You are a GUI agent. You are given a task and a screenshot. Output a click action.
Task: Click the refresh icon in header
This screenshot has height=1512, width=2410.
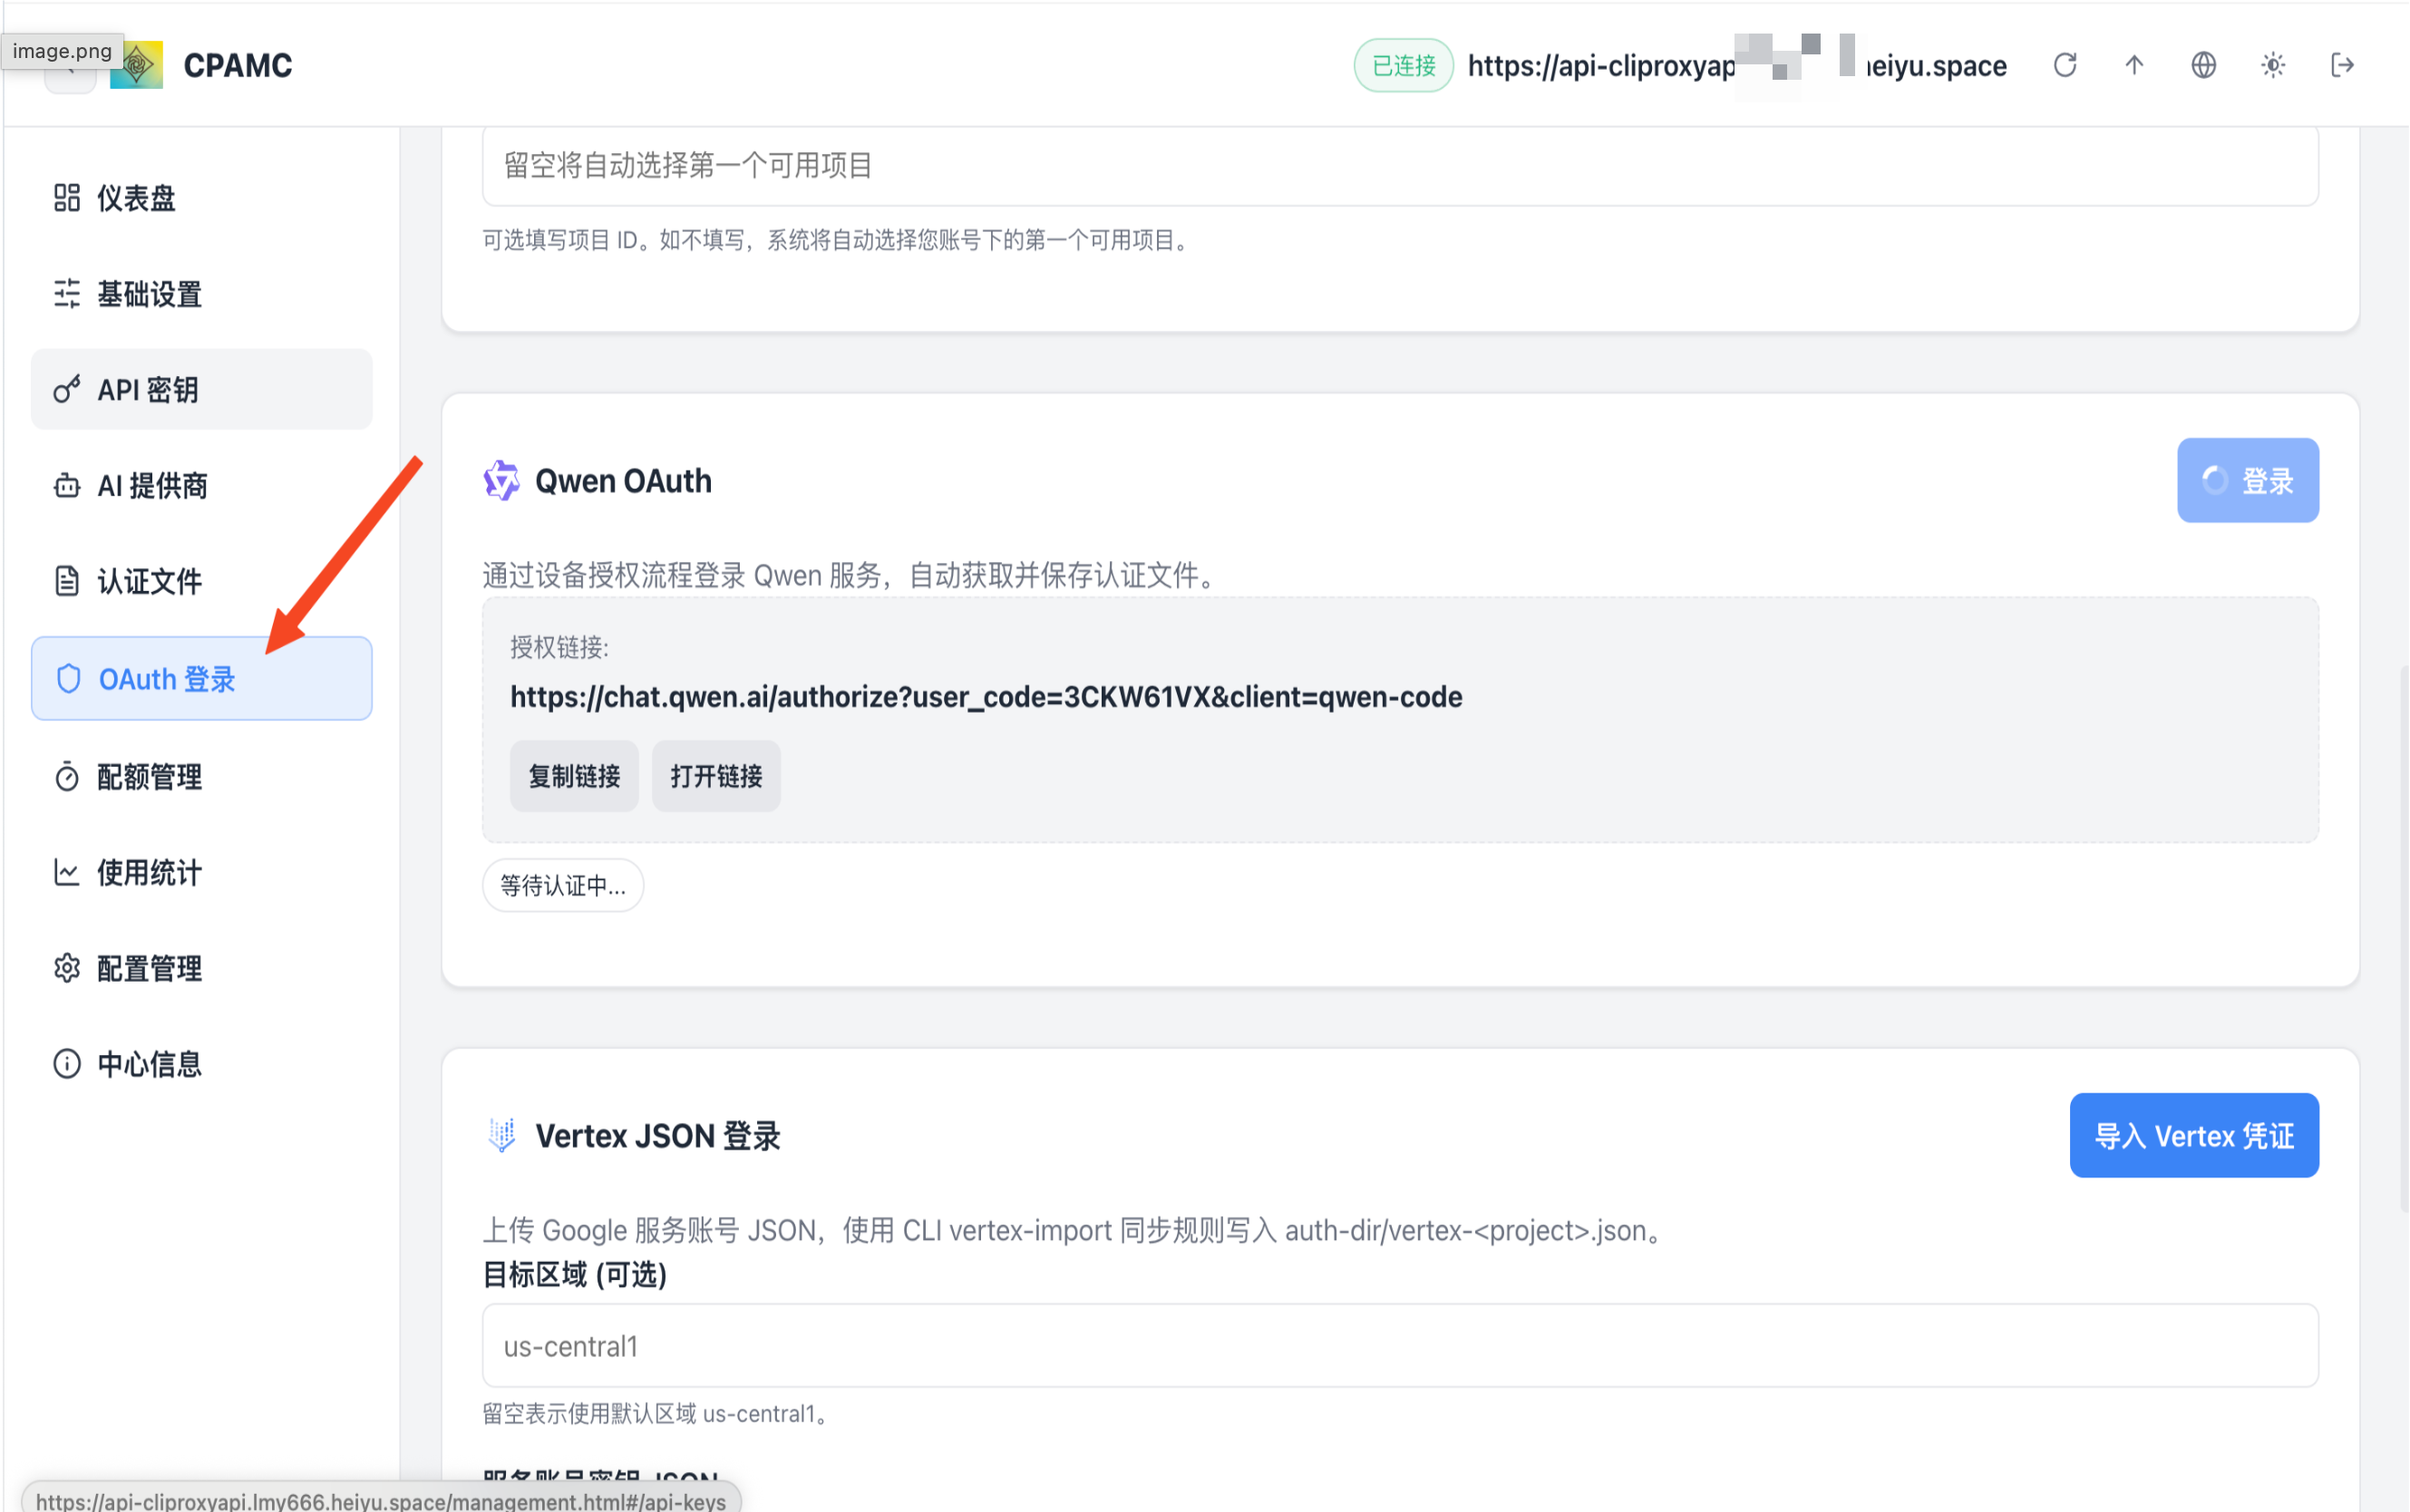(2065, 65)
